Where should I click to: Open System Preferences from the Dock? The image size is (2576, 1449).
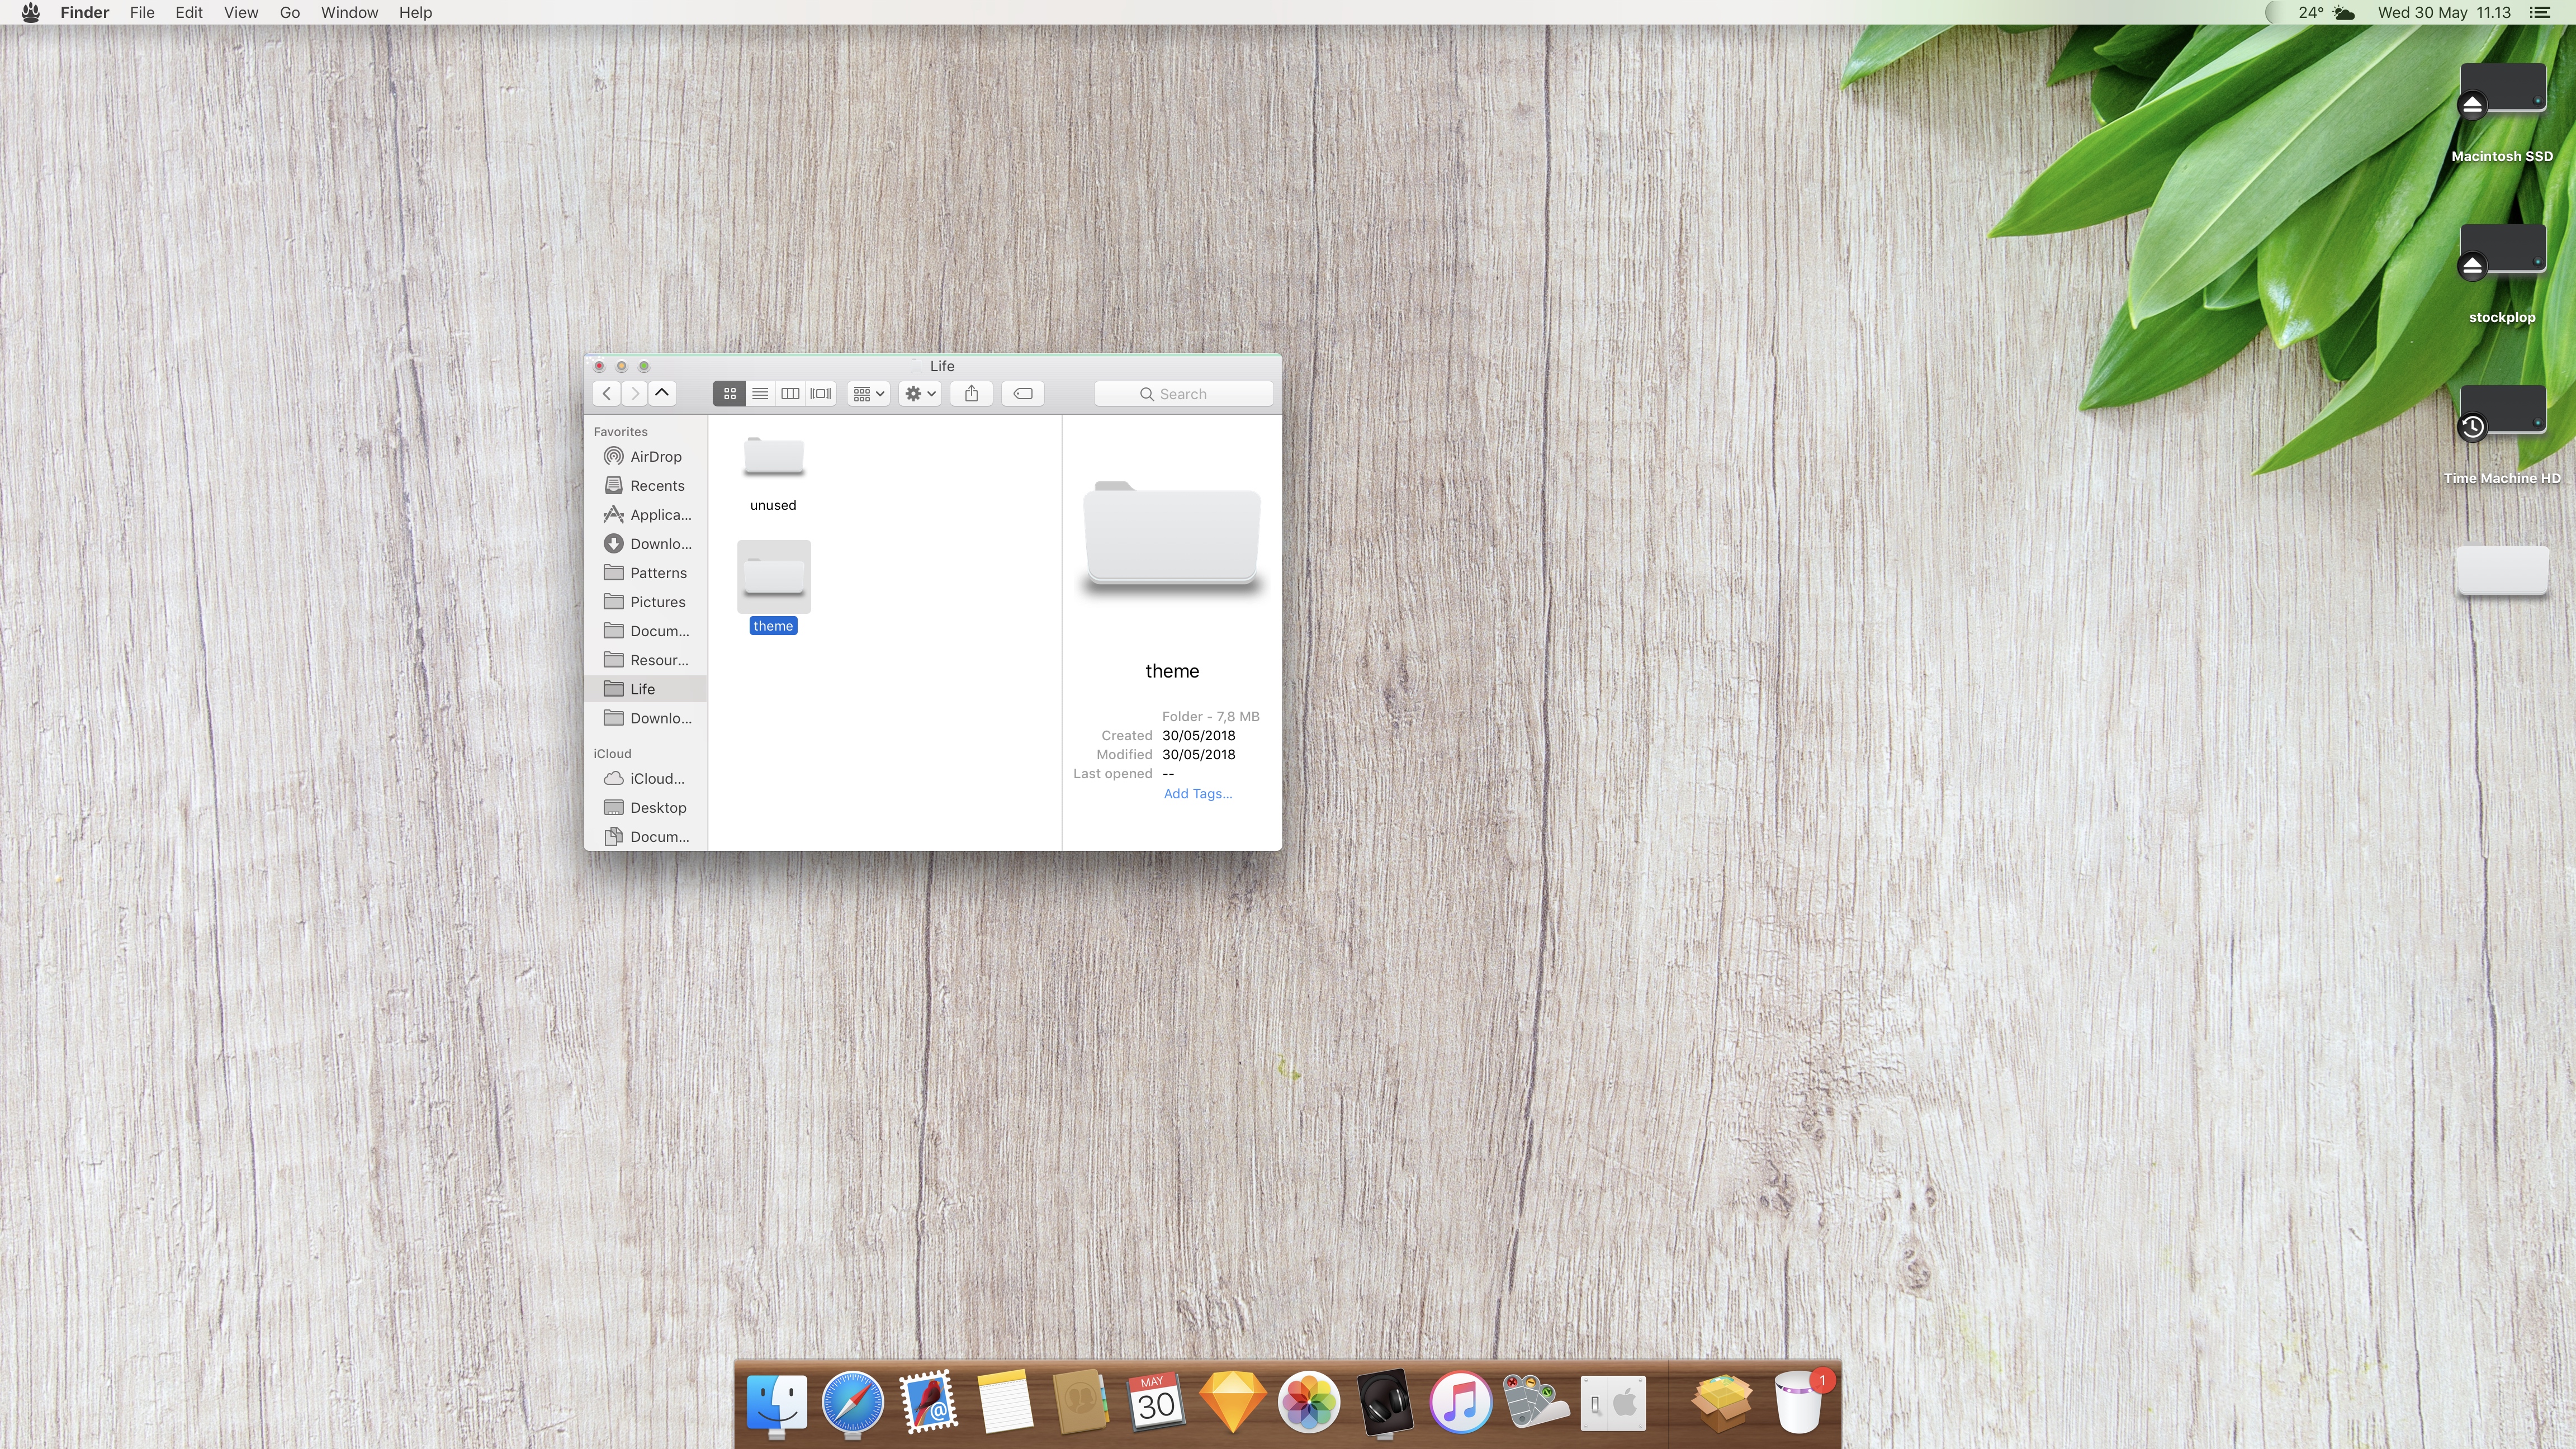click(x=1612, y=1402)
